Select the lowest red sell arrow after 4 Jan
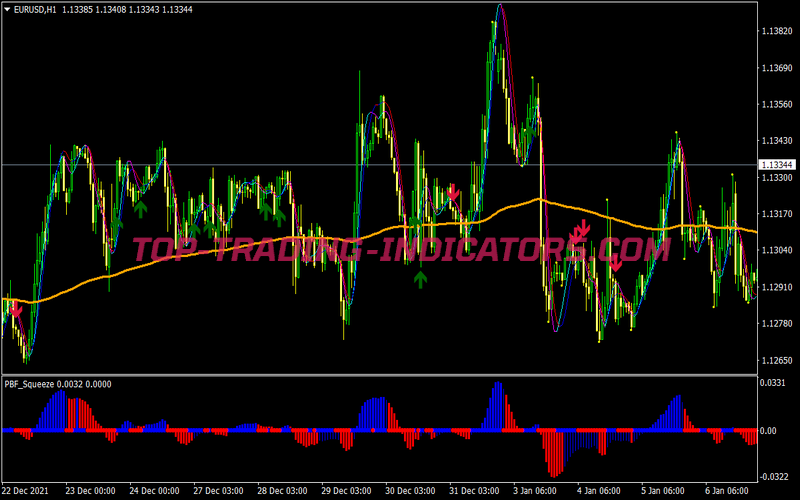The image size is (800, 500). point(615,263)
